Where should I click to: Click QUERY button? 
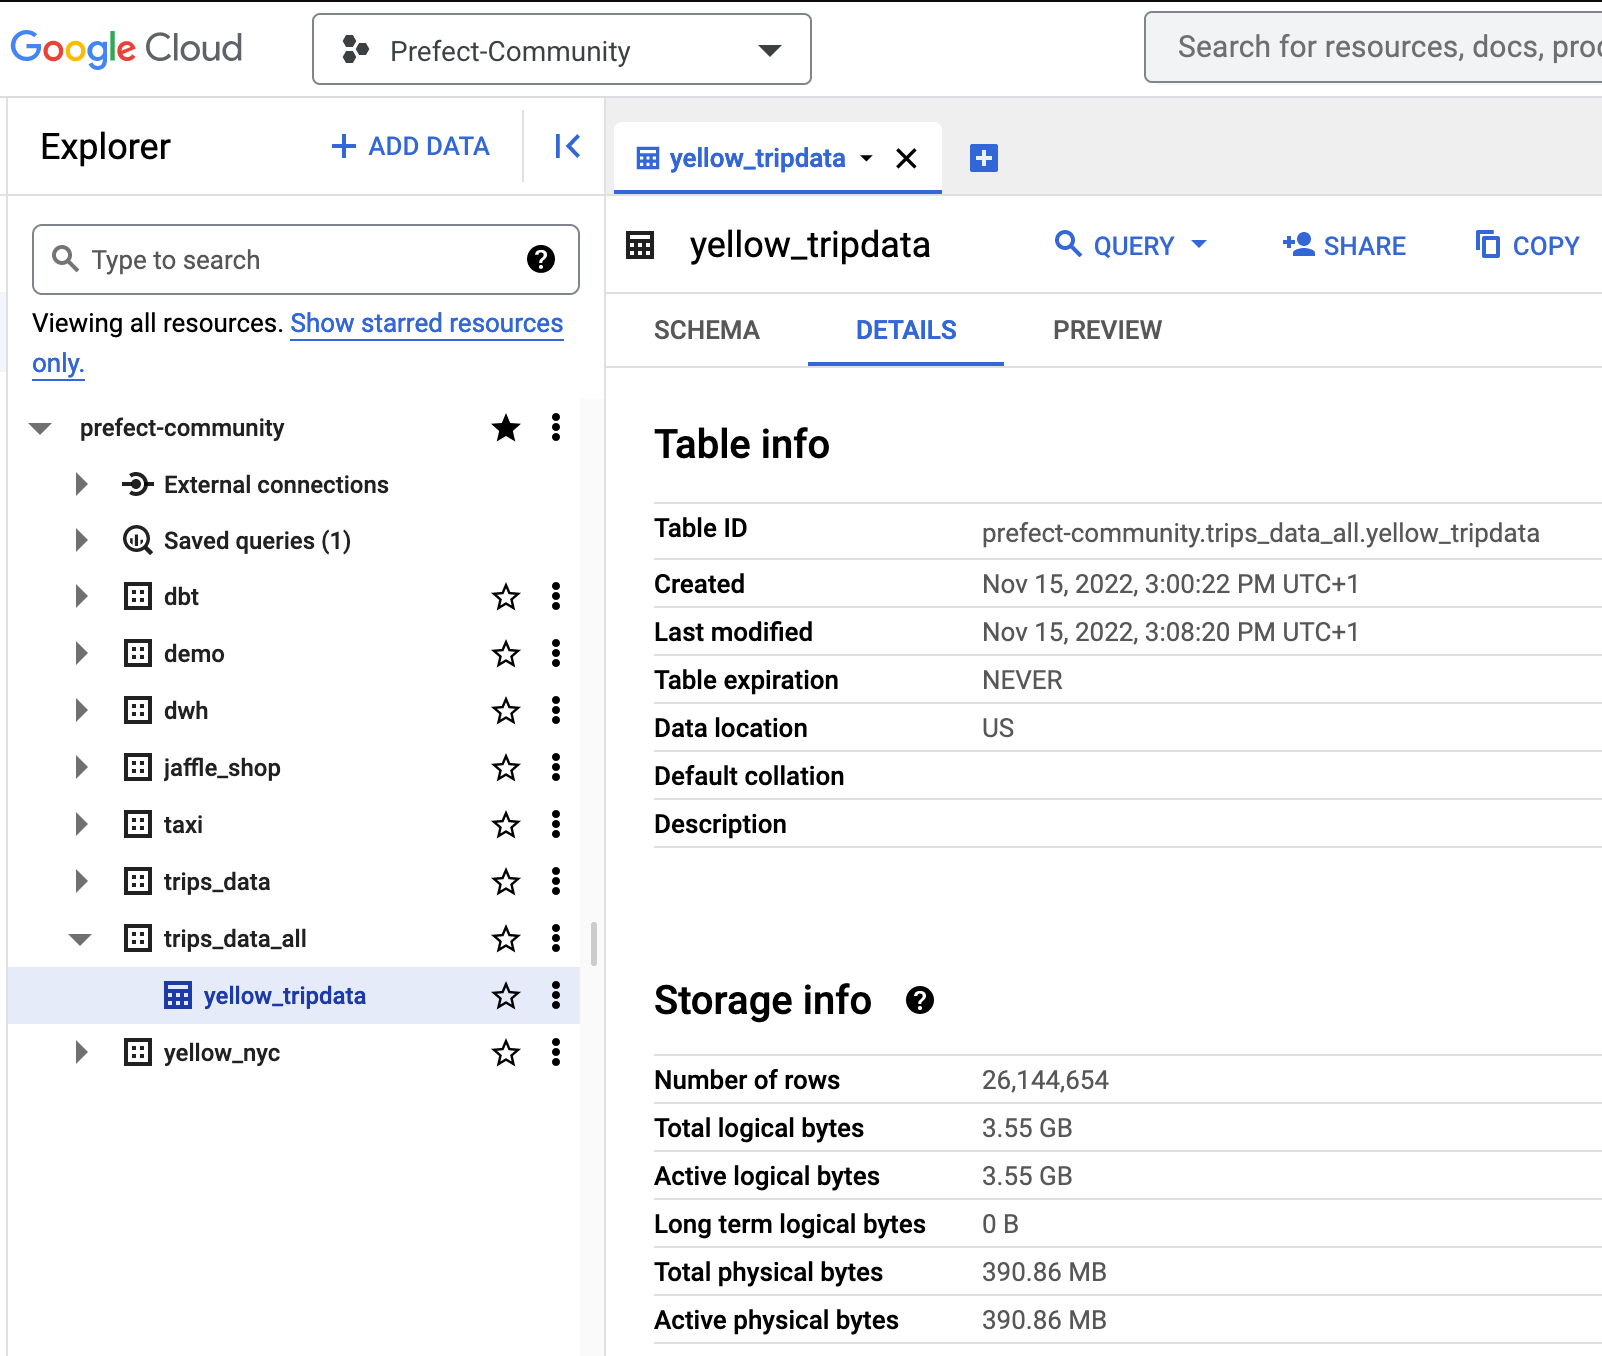point(1115,245)
